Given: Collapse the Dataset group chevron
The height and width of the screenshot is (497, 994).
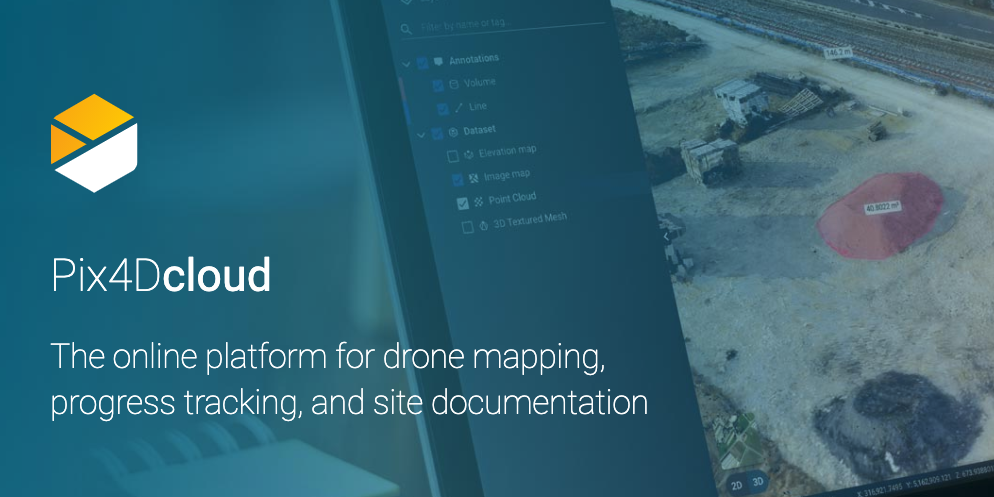Looking at the screenshot, I should [421, 133].
